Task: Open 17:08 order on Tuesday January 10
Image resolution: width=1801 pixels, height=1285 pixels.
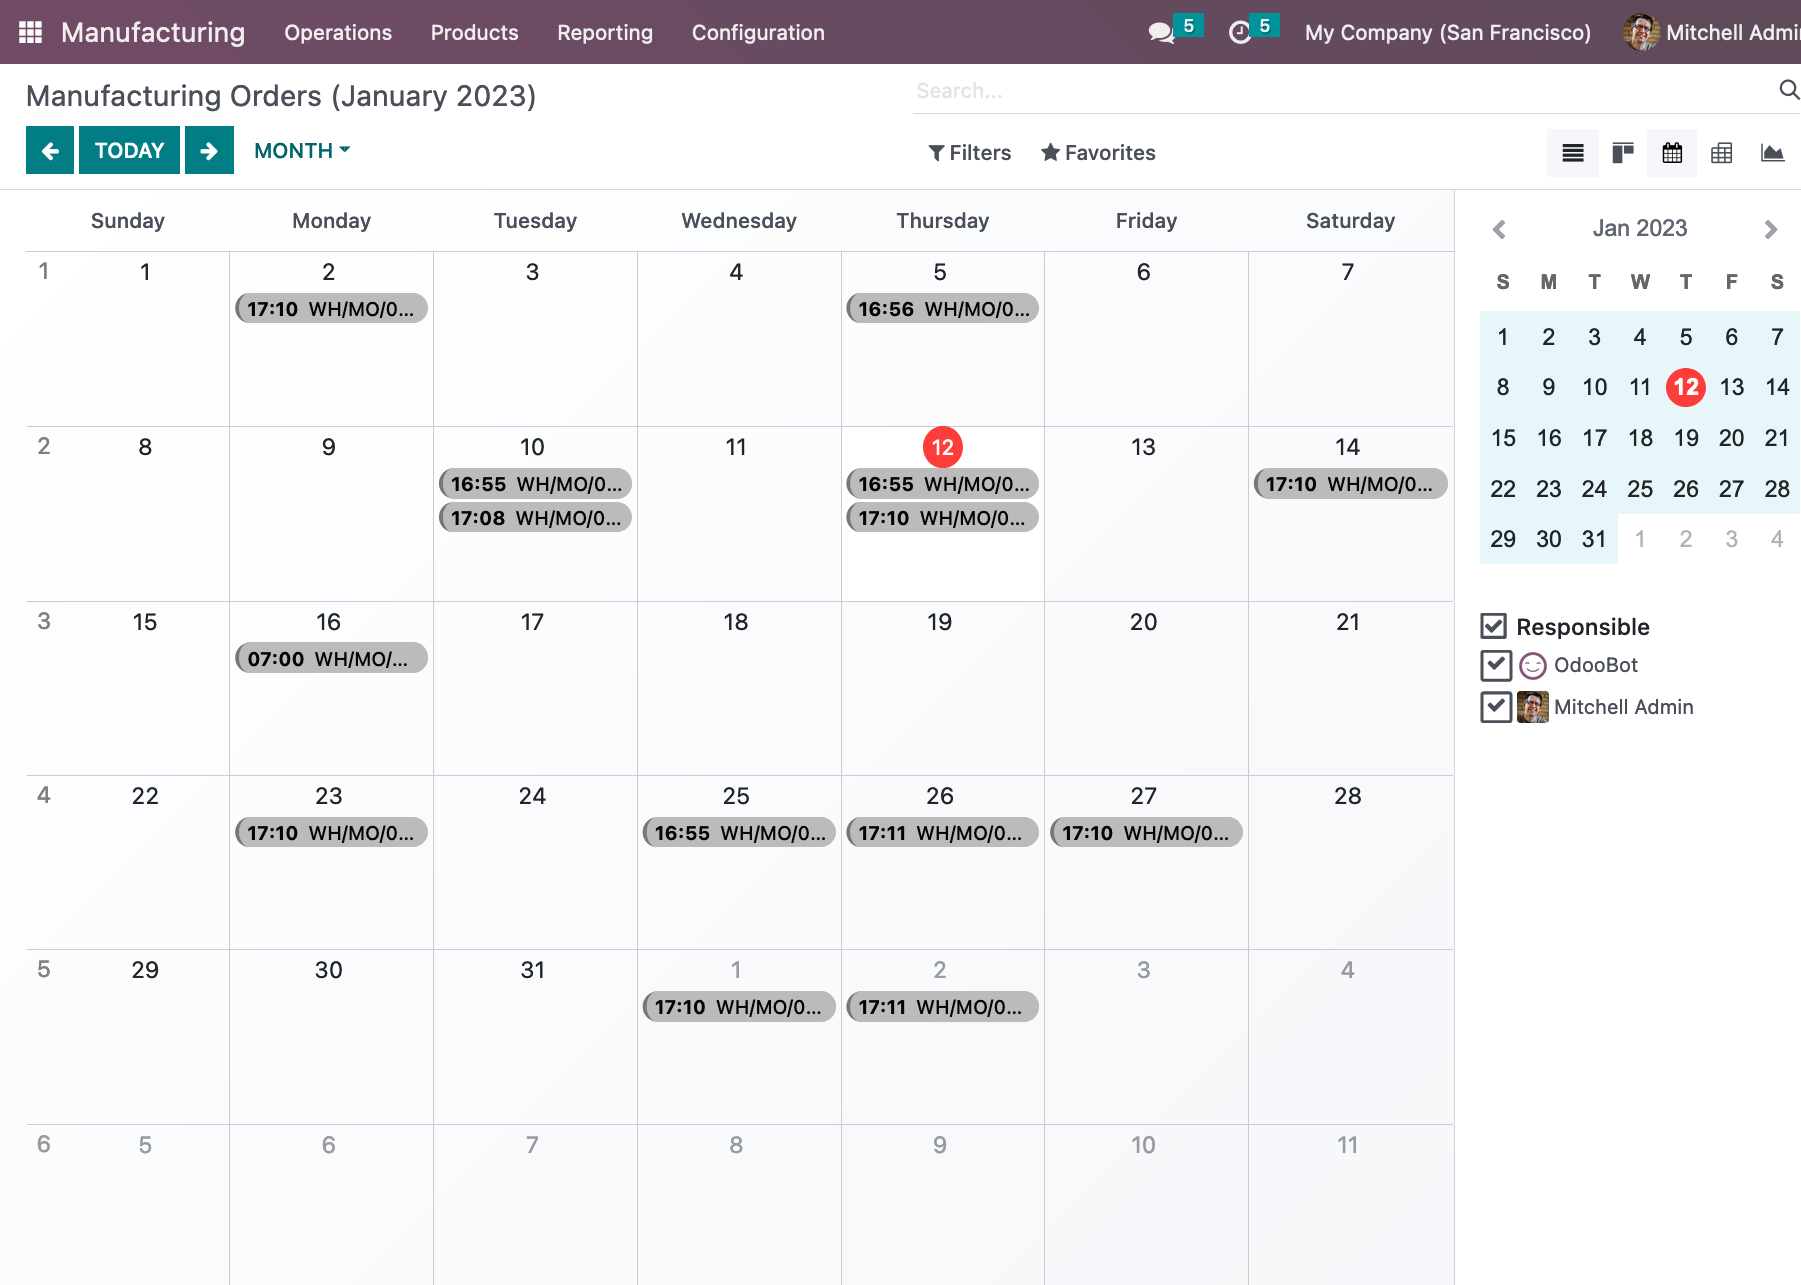Action: click(x=535, y=518)
